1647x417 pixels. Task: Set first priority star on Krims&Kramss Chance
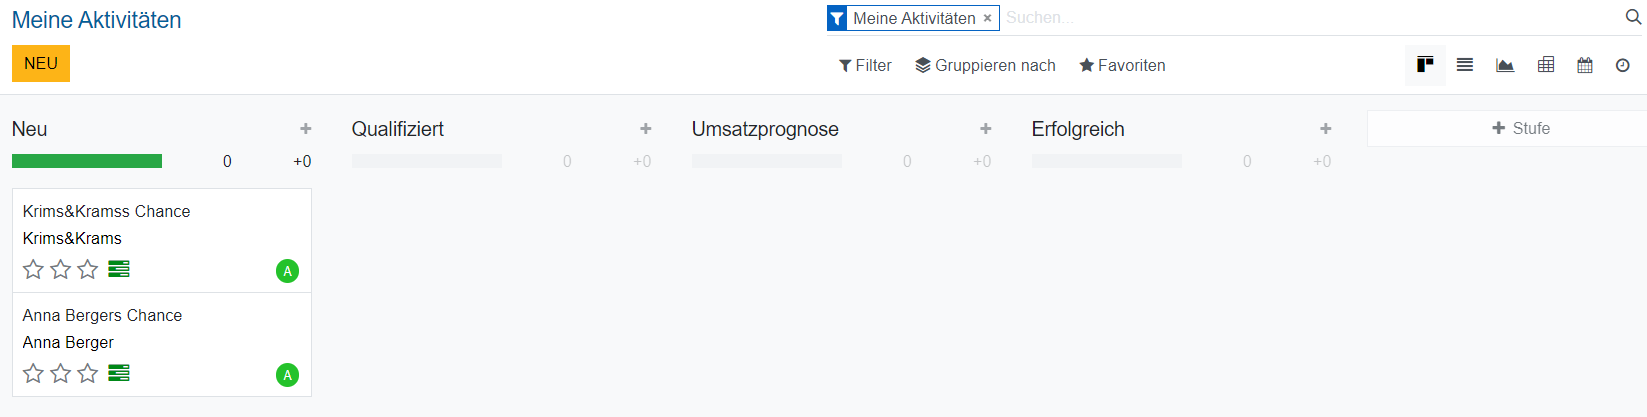click(x=33, y=269)
